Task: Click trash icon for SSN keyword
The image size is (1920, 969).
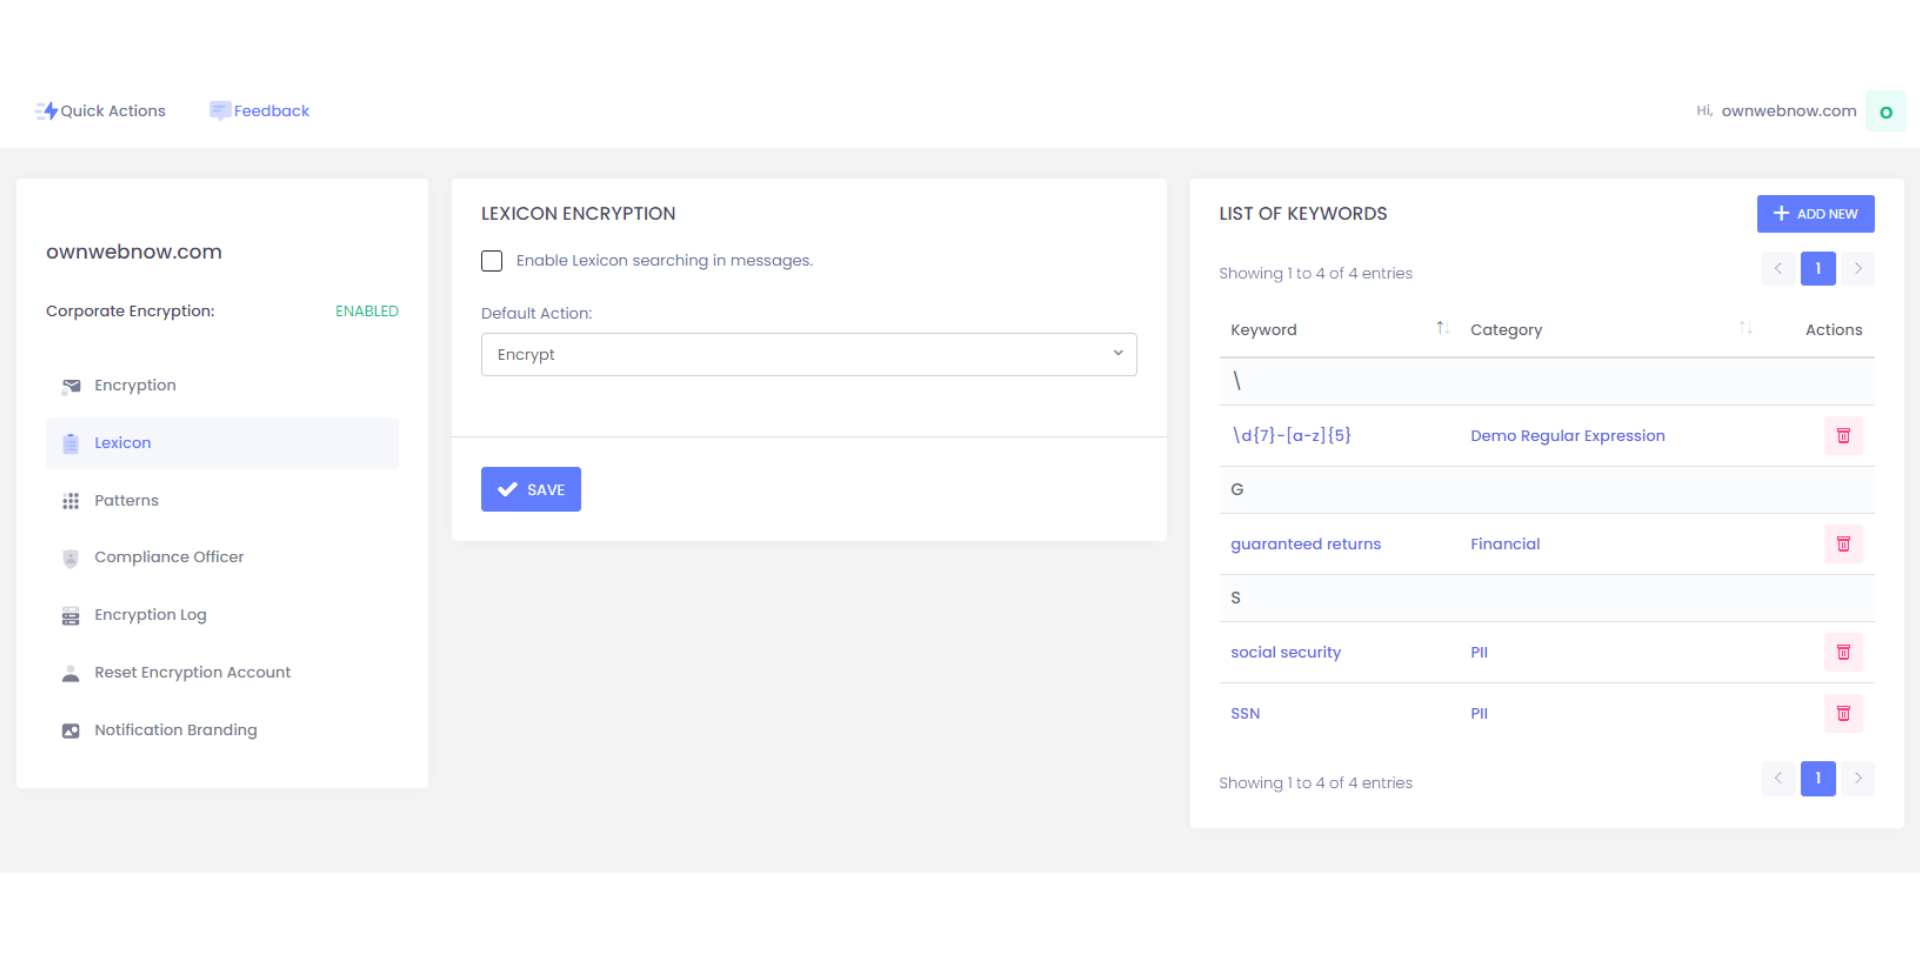Action: click(1842, 713)
